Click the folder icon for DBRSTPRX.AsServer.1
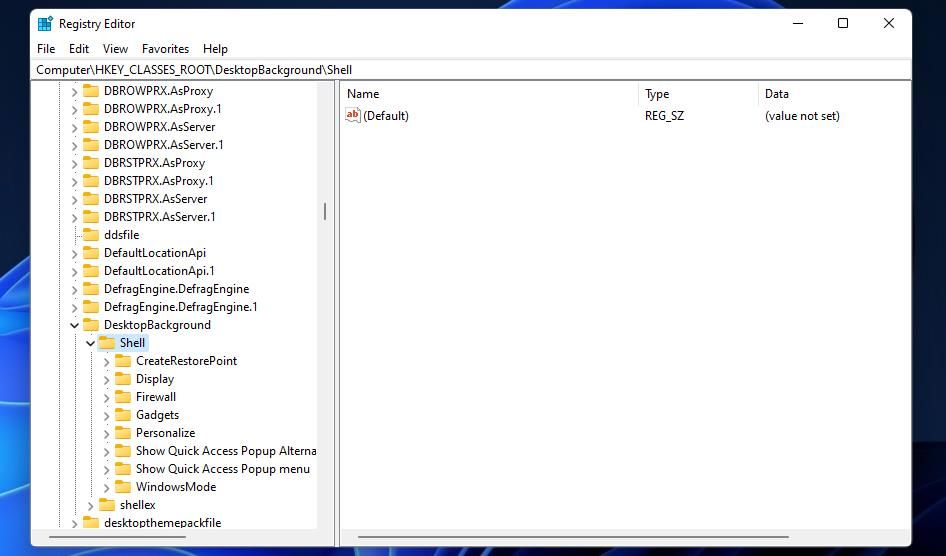This screenshot has width=946, height=556. coord(90,216)
